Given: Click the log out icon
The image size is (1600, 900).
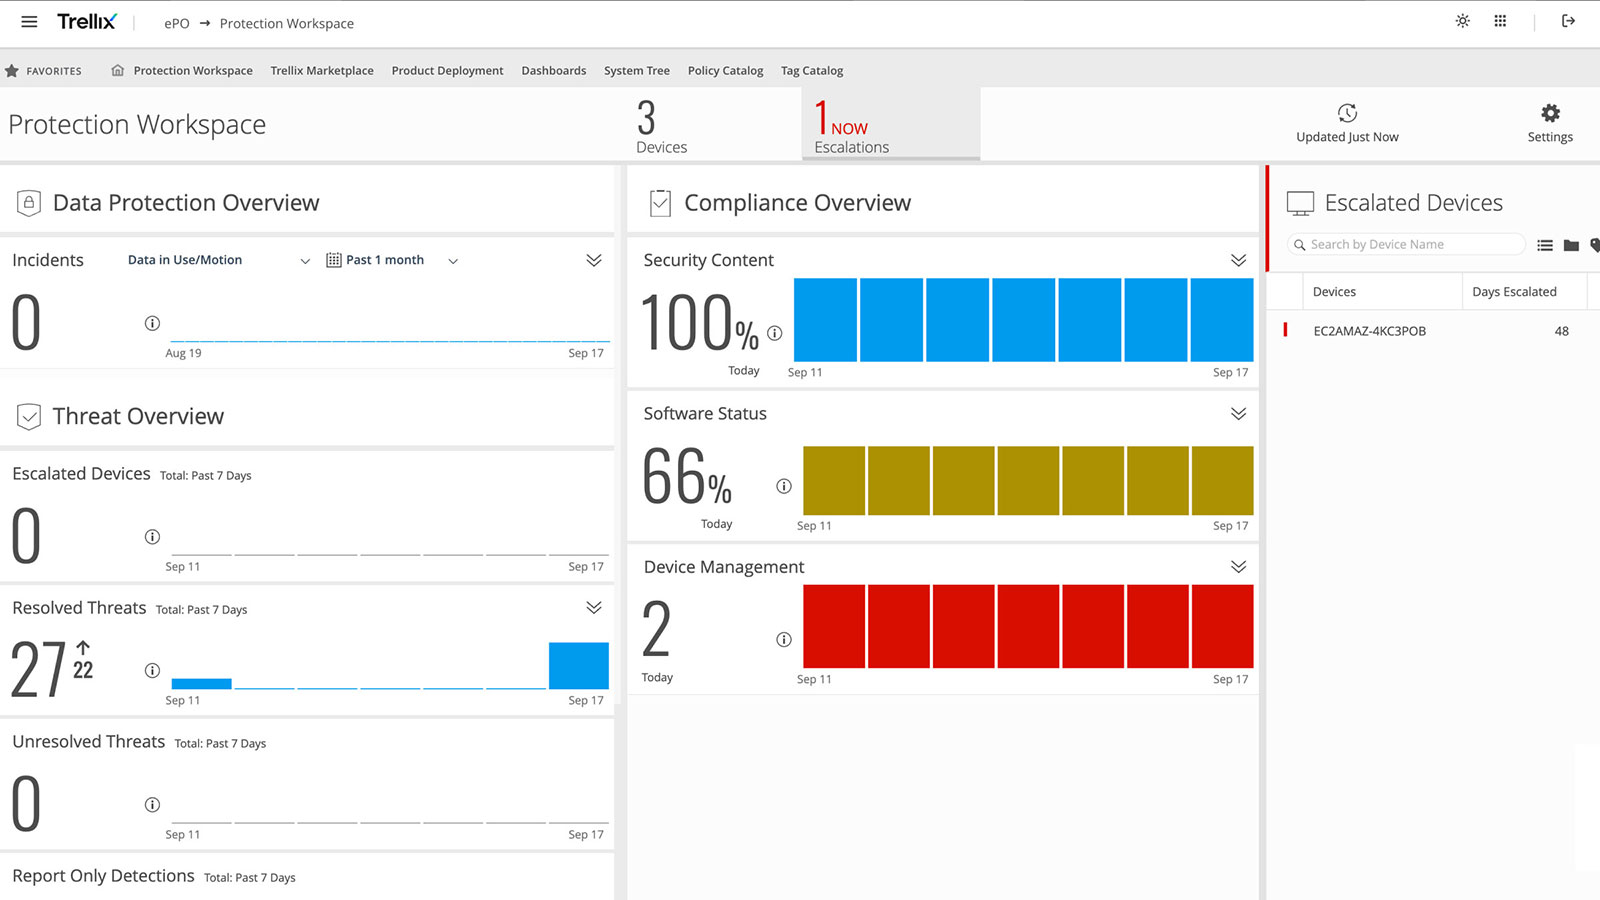Looking at the screenshot, I should coord(1568,21).
